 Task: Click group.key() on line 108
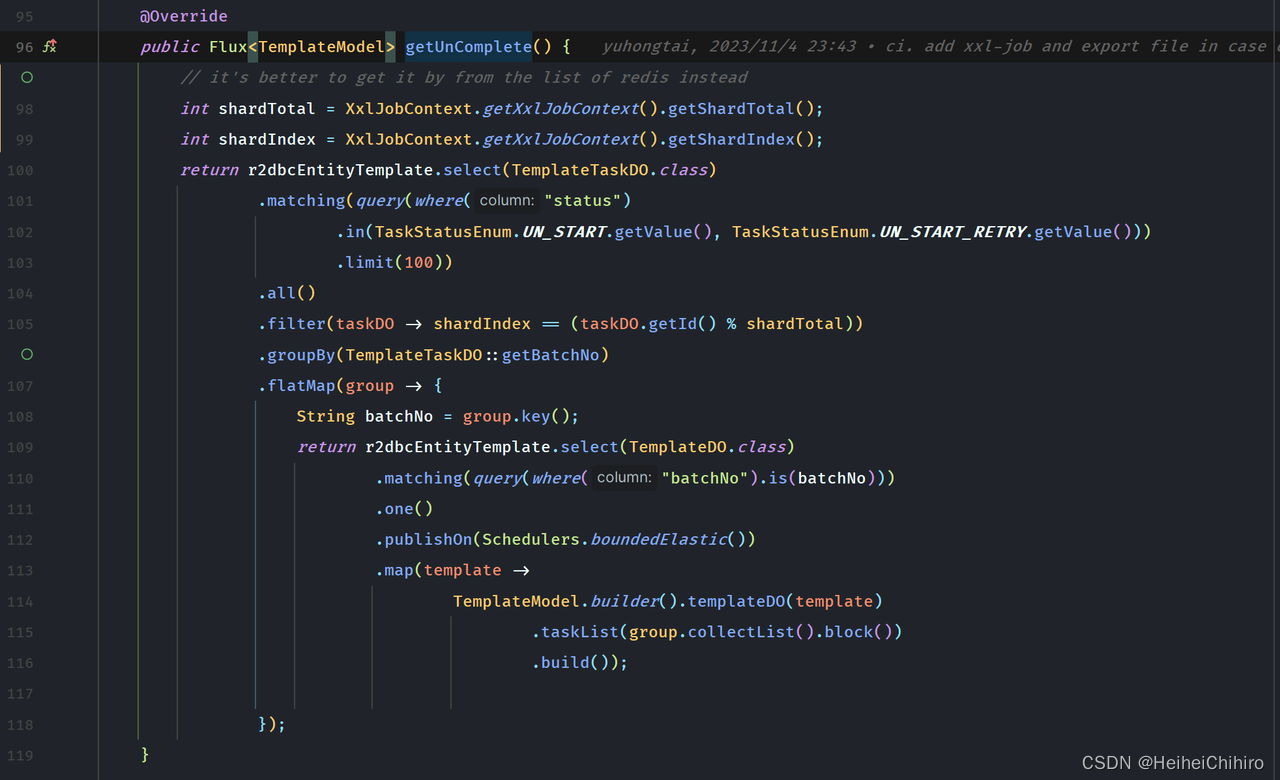[x=516, y=416]
